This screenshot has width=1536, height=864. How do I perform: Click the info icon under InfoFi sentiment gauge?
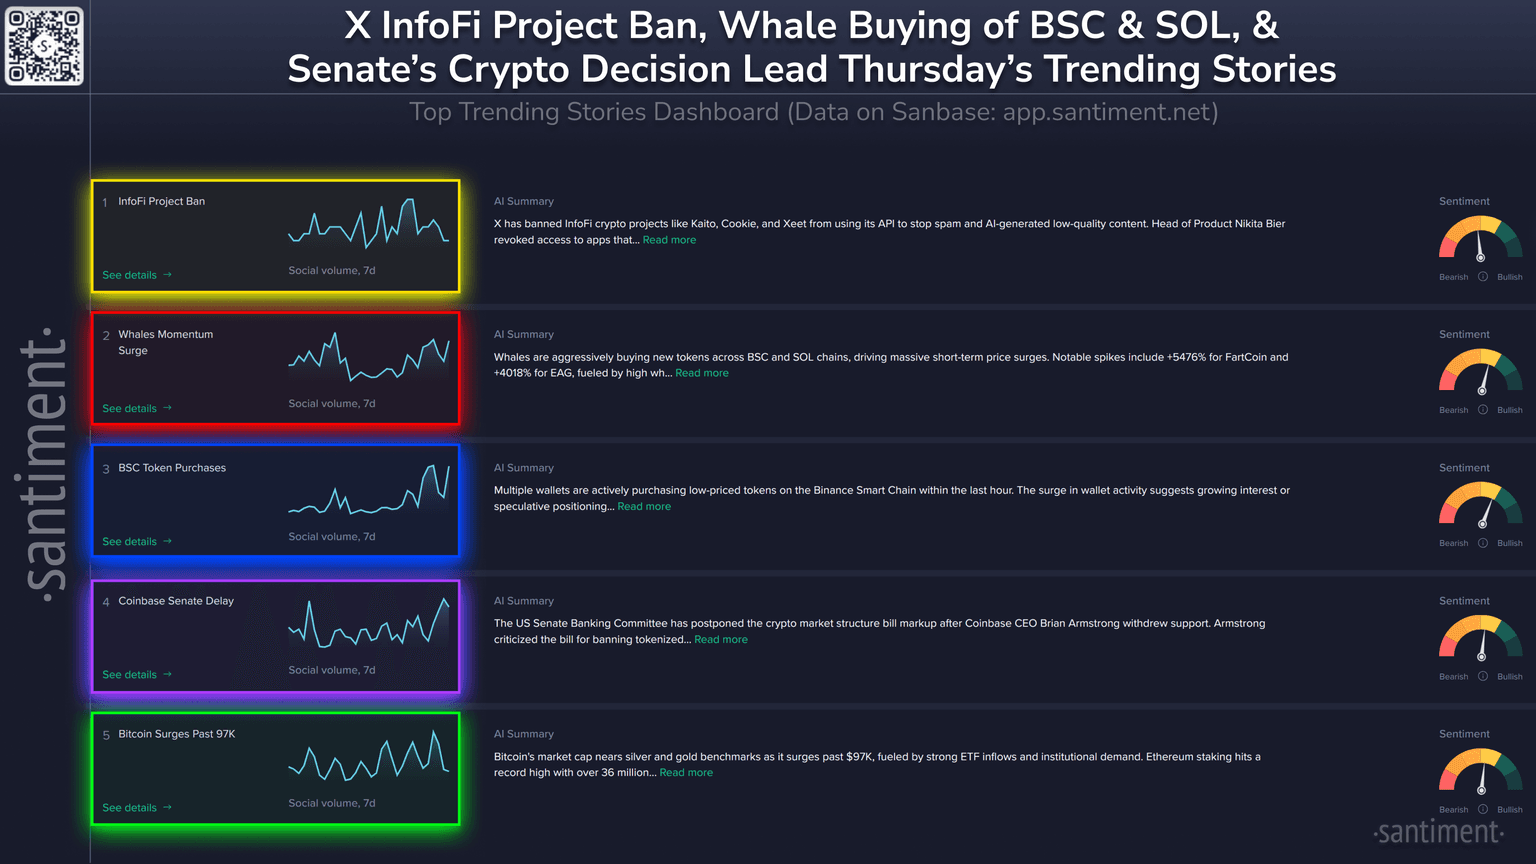click(x=1483, y=277)
